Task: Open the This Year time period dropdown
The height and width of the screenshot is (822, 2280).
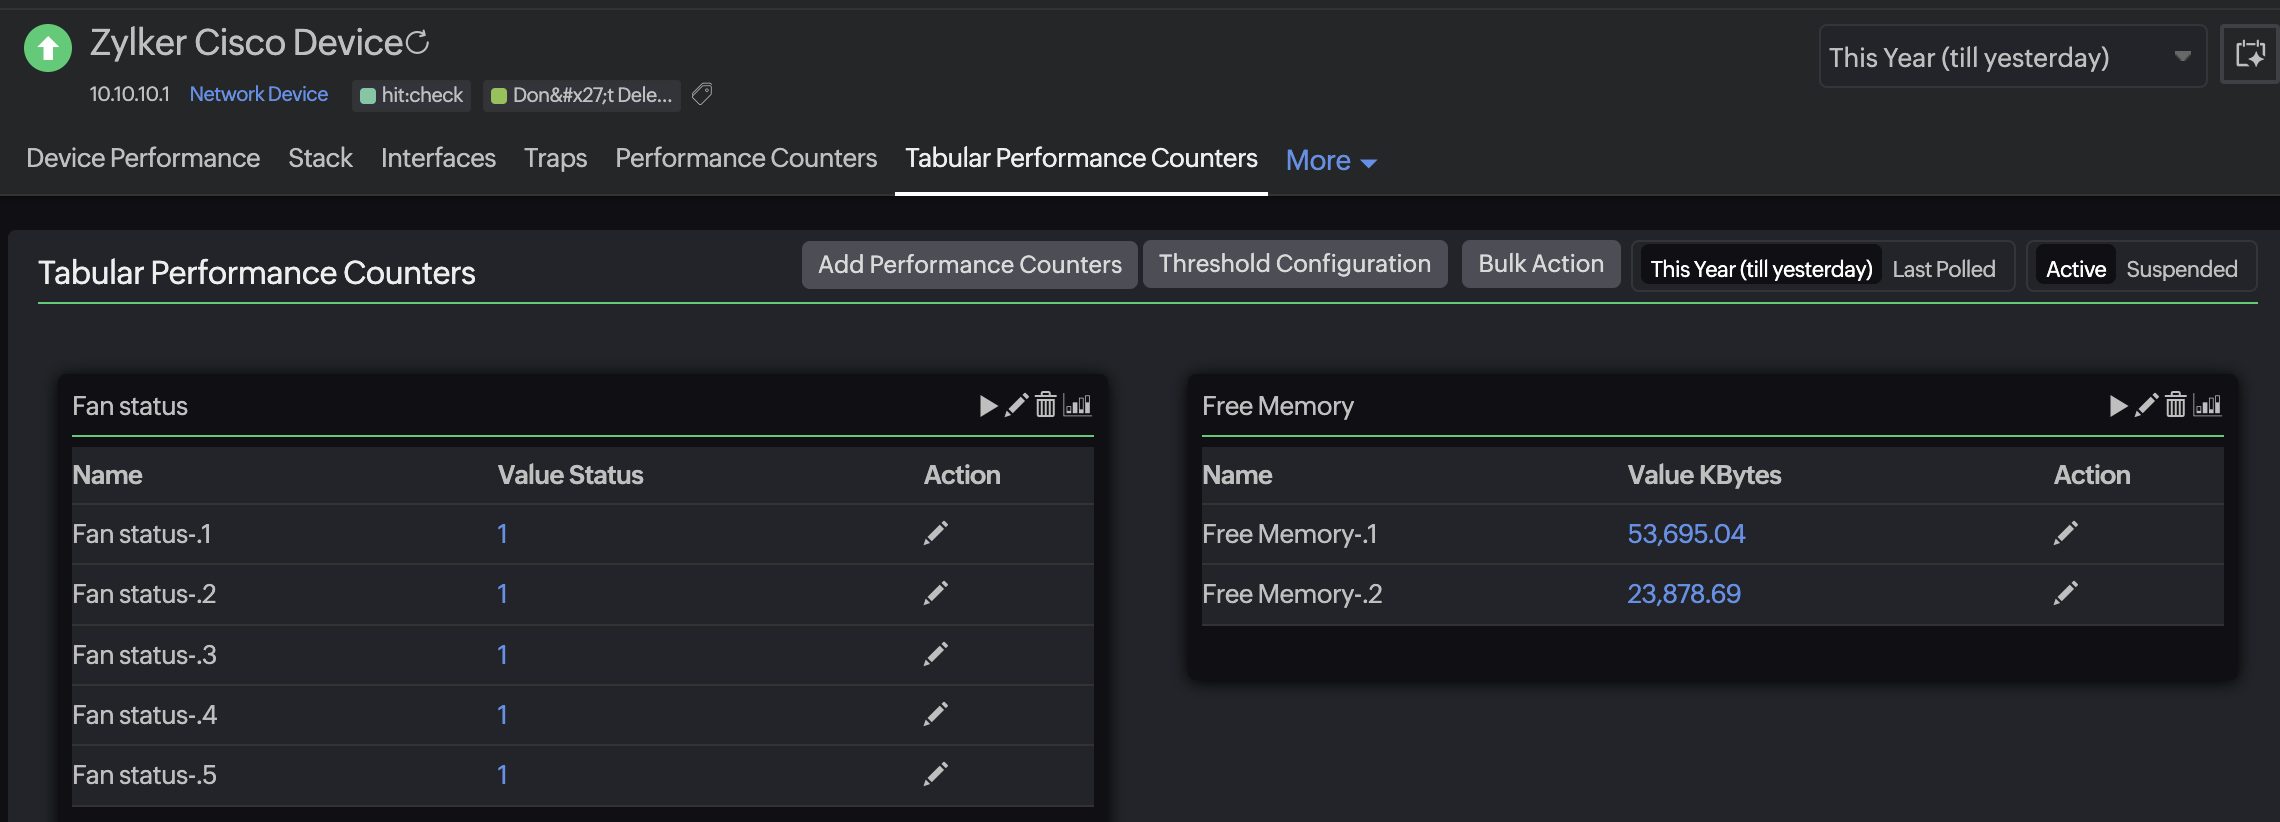Action: coord(2011,57)
